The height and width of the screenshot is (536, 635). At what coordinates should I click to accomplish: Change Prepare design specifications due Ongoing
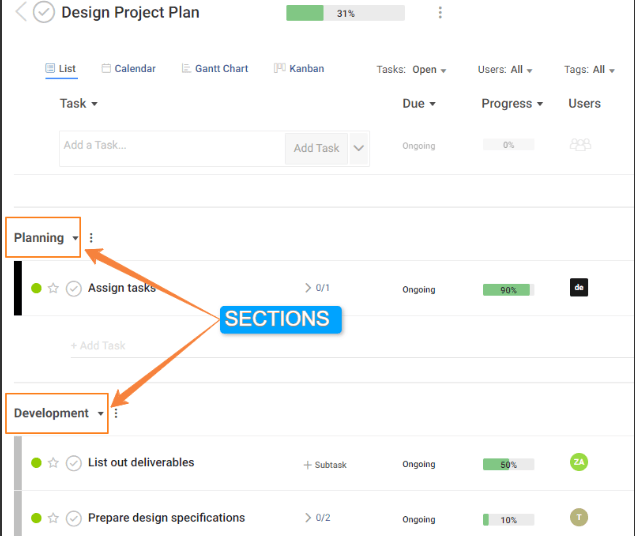click(419, 519)
